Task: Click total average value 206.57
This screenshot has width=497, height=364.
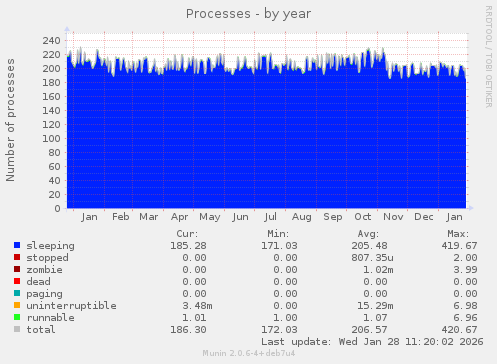Action: pos(369,330)
